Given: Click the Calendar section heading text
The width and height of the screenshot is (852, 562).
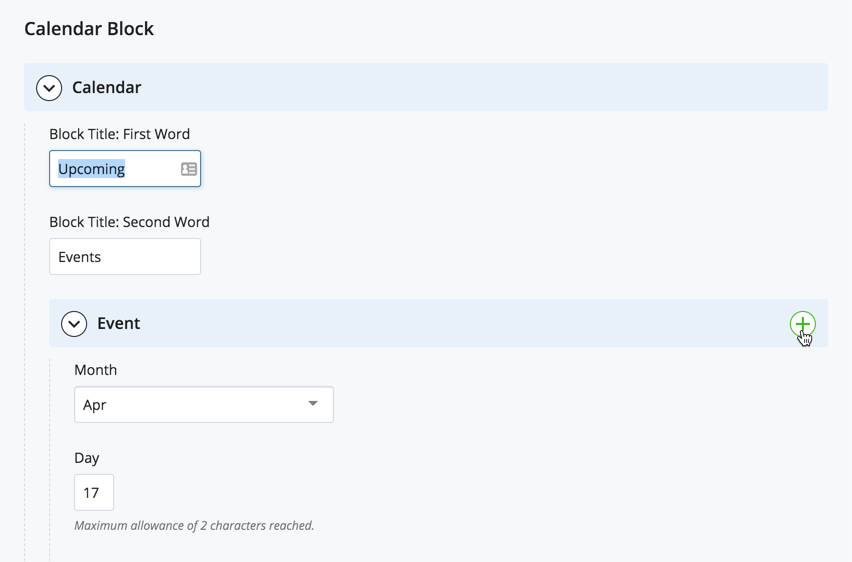Looking at the screenshot, I should [106, 88].
